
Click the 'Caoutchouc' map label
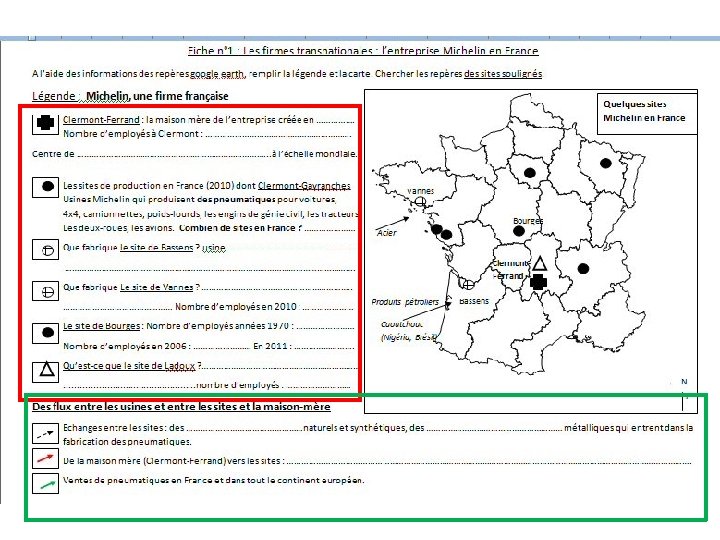(x=402, y=324)
